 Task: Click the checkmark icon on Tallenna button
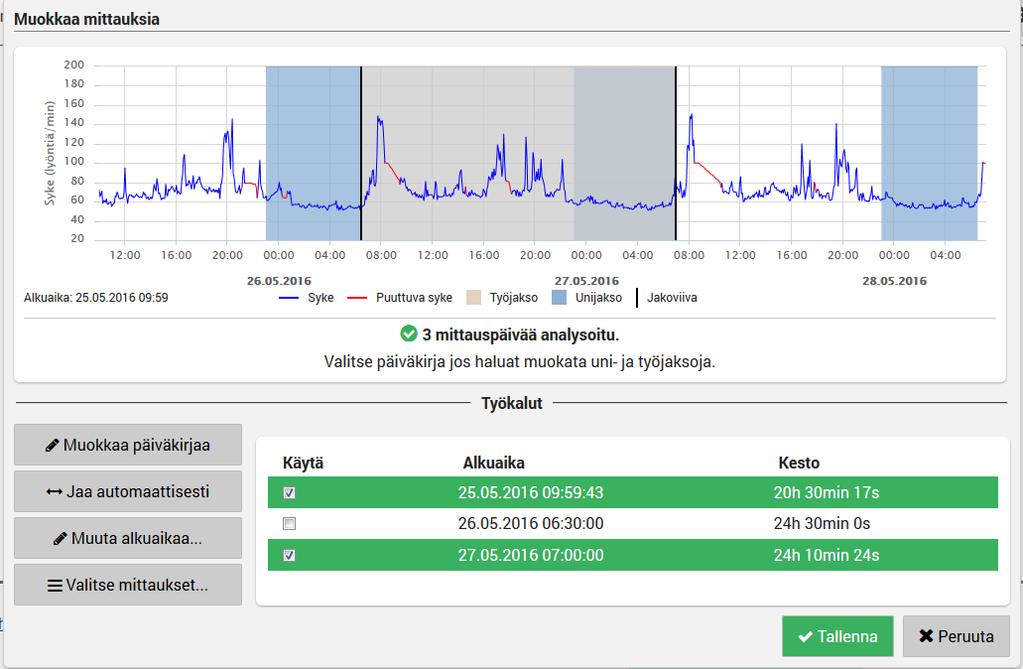806,636
